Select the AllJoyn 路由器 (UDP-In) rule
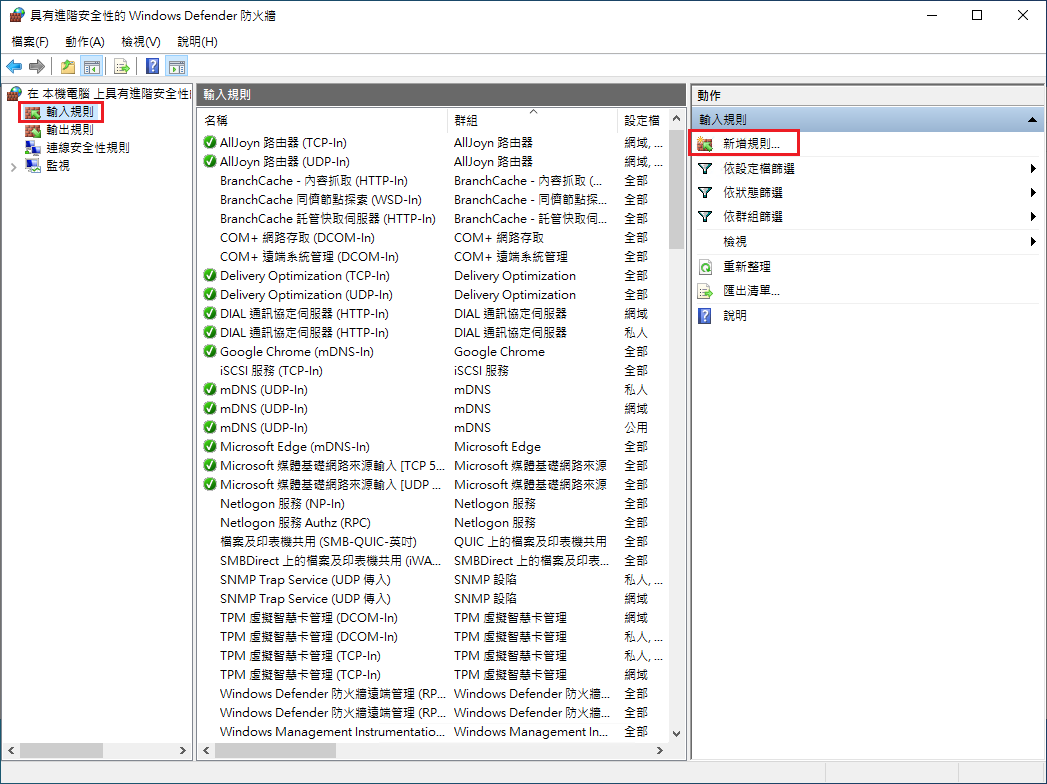The image size is (1047, 784). tap(433, 162)
